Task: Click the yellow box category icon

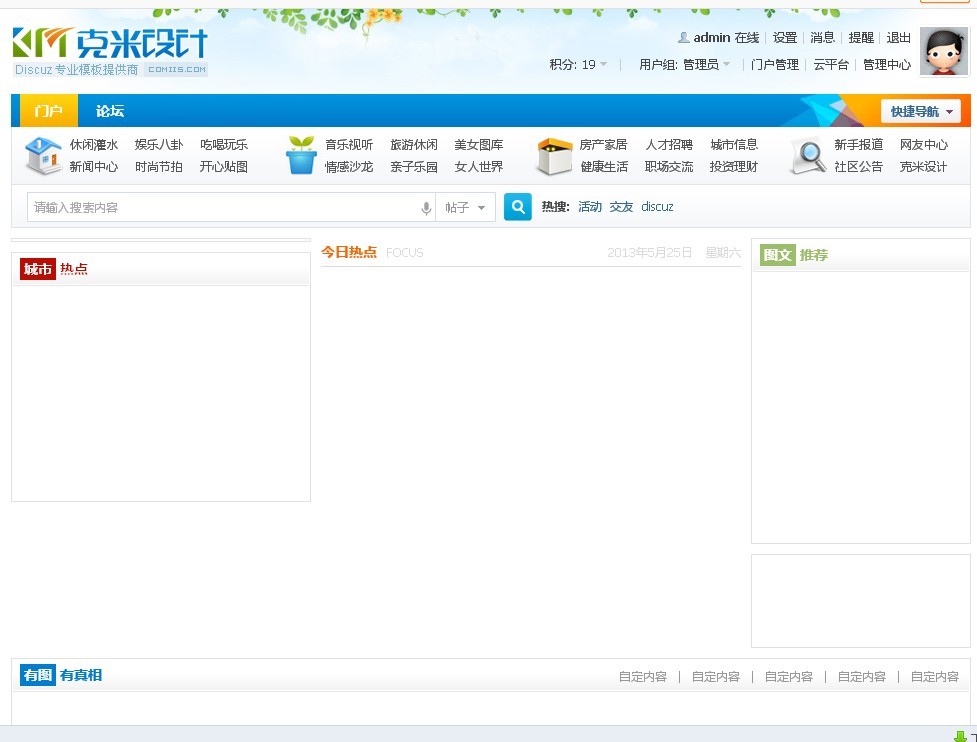Action: click(554, 156)
